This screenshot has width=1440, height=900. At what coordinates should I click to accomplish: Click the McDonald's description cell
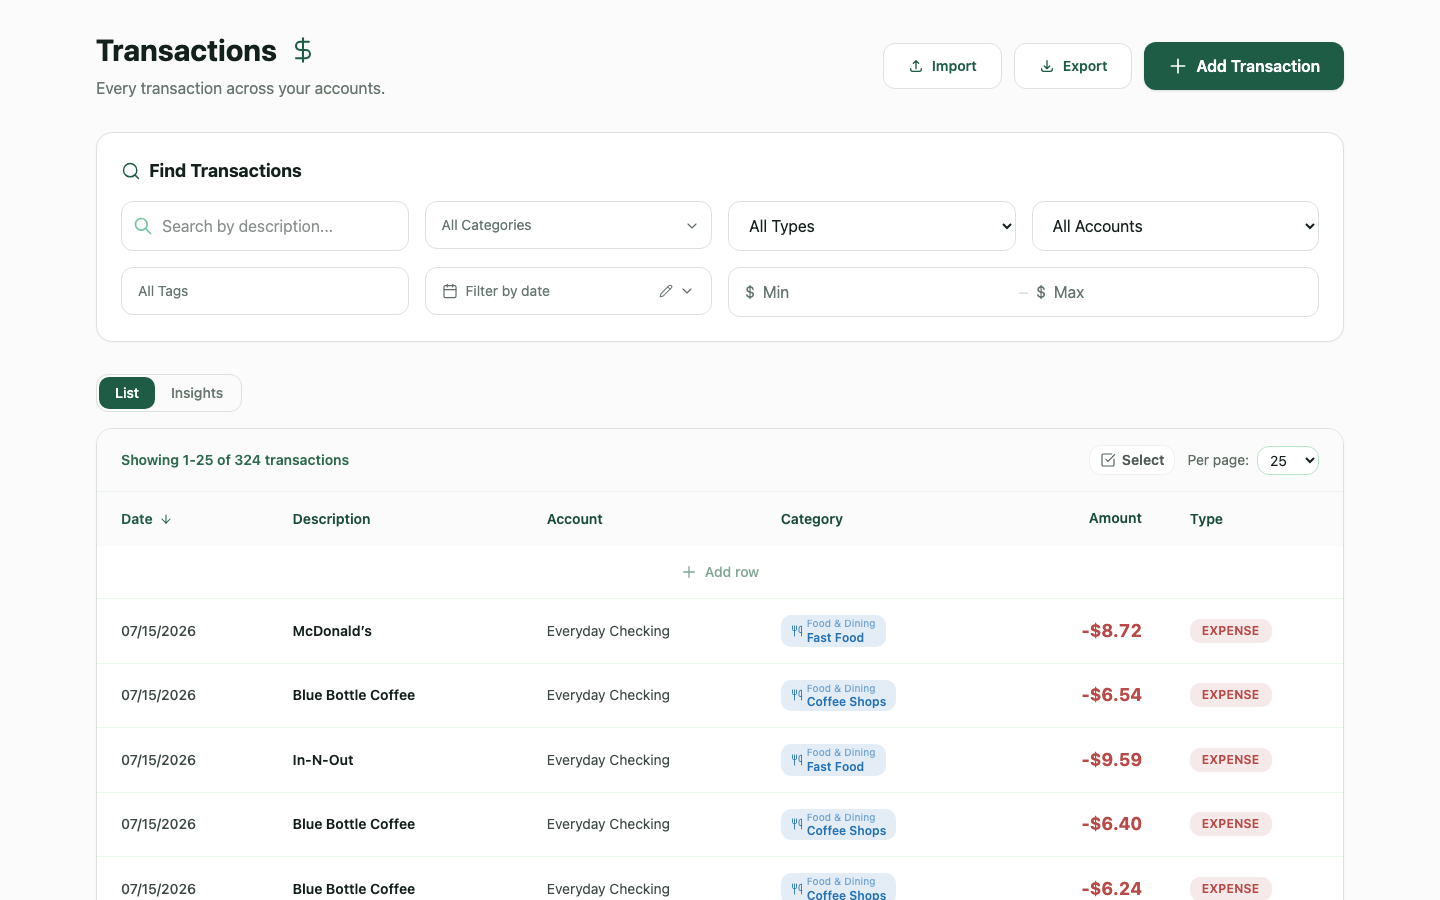tap(332, 631)
